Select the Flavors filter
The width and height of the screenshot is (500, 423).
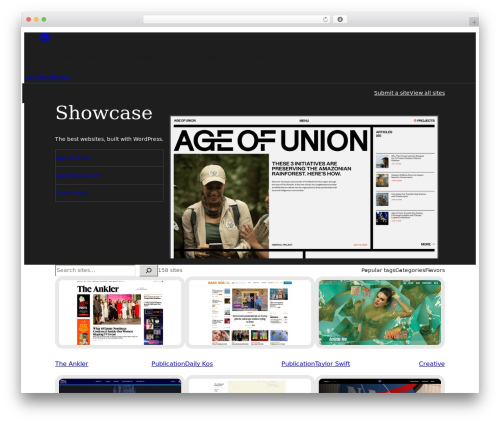pos(435,270)
